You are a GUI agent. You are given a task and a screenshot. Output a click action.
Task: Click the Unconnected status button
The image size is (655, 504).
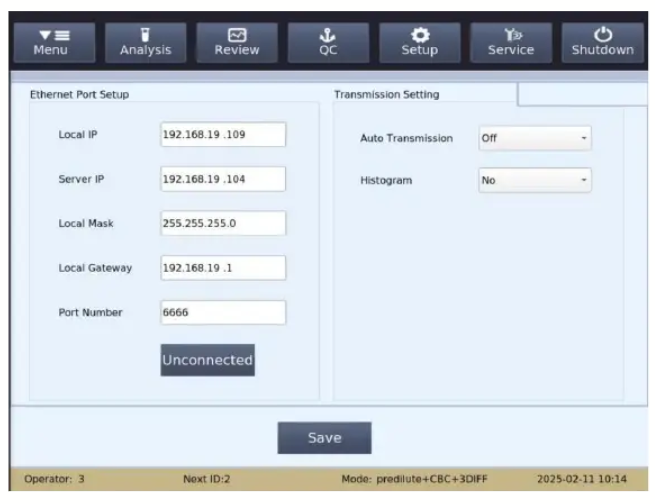pyautogui.click(x=208, y=360)
